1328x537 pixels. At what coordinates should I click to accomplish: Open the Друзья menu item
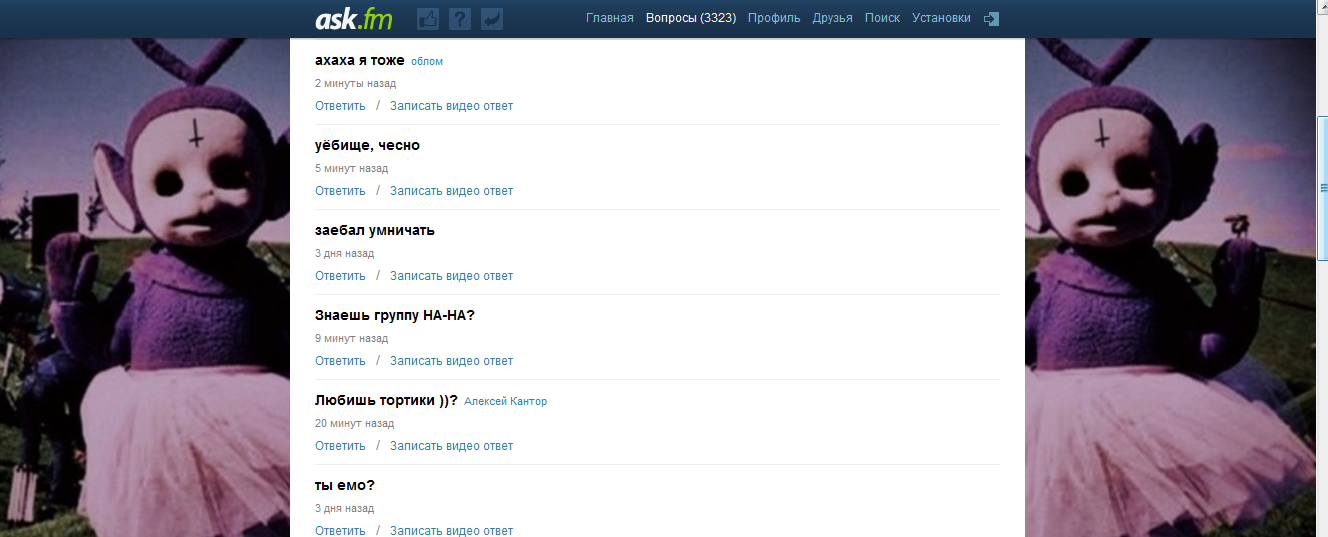click(833, 18)
